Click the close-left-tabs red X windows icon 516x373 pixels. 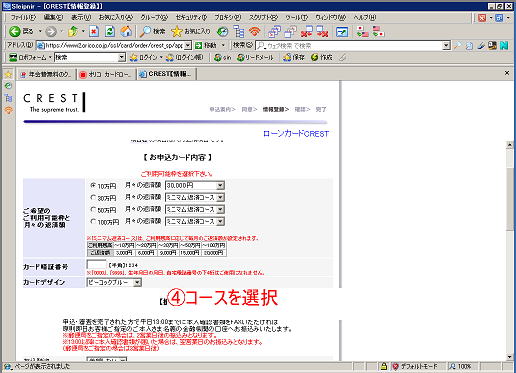click(x=307, y=32)
